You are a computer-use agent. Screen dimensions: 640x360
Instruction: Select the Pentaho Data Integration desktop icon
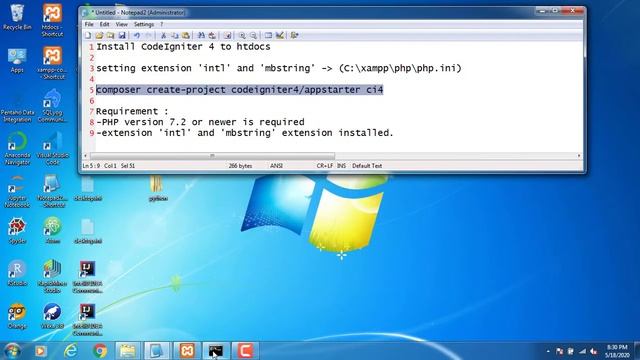pos(17,107)
